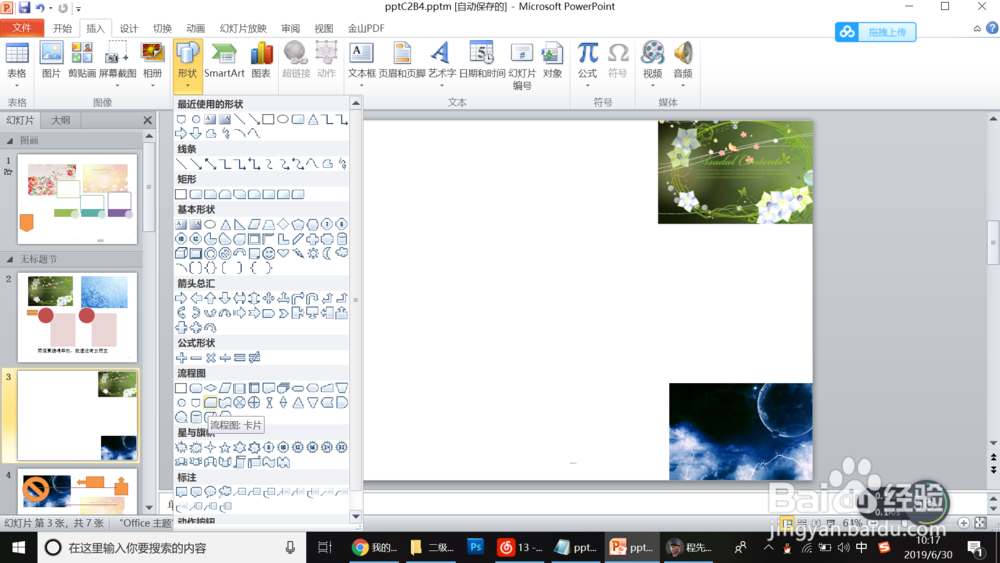This screenshot has height=563, width=1000.
Task: Pick the double arrow line shape
Action: [210, 164]
